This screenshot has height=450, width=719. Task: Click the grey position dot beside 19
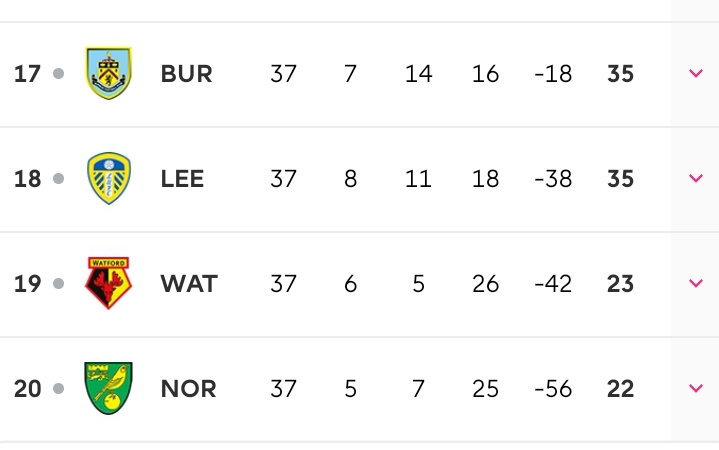tap(58, 283)
